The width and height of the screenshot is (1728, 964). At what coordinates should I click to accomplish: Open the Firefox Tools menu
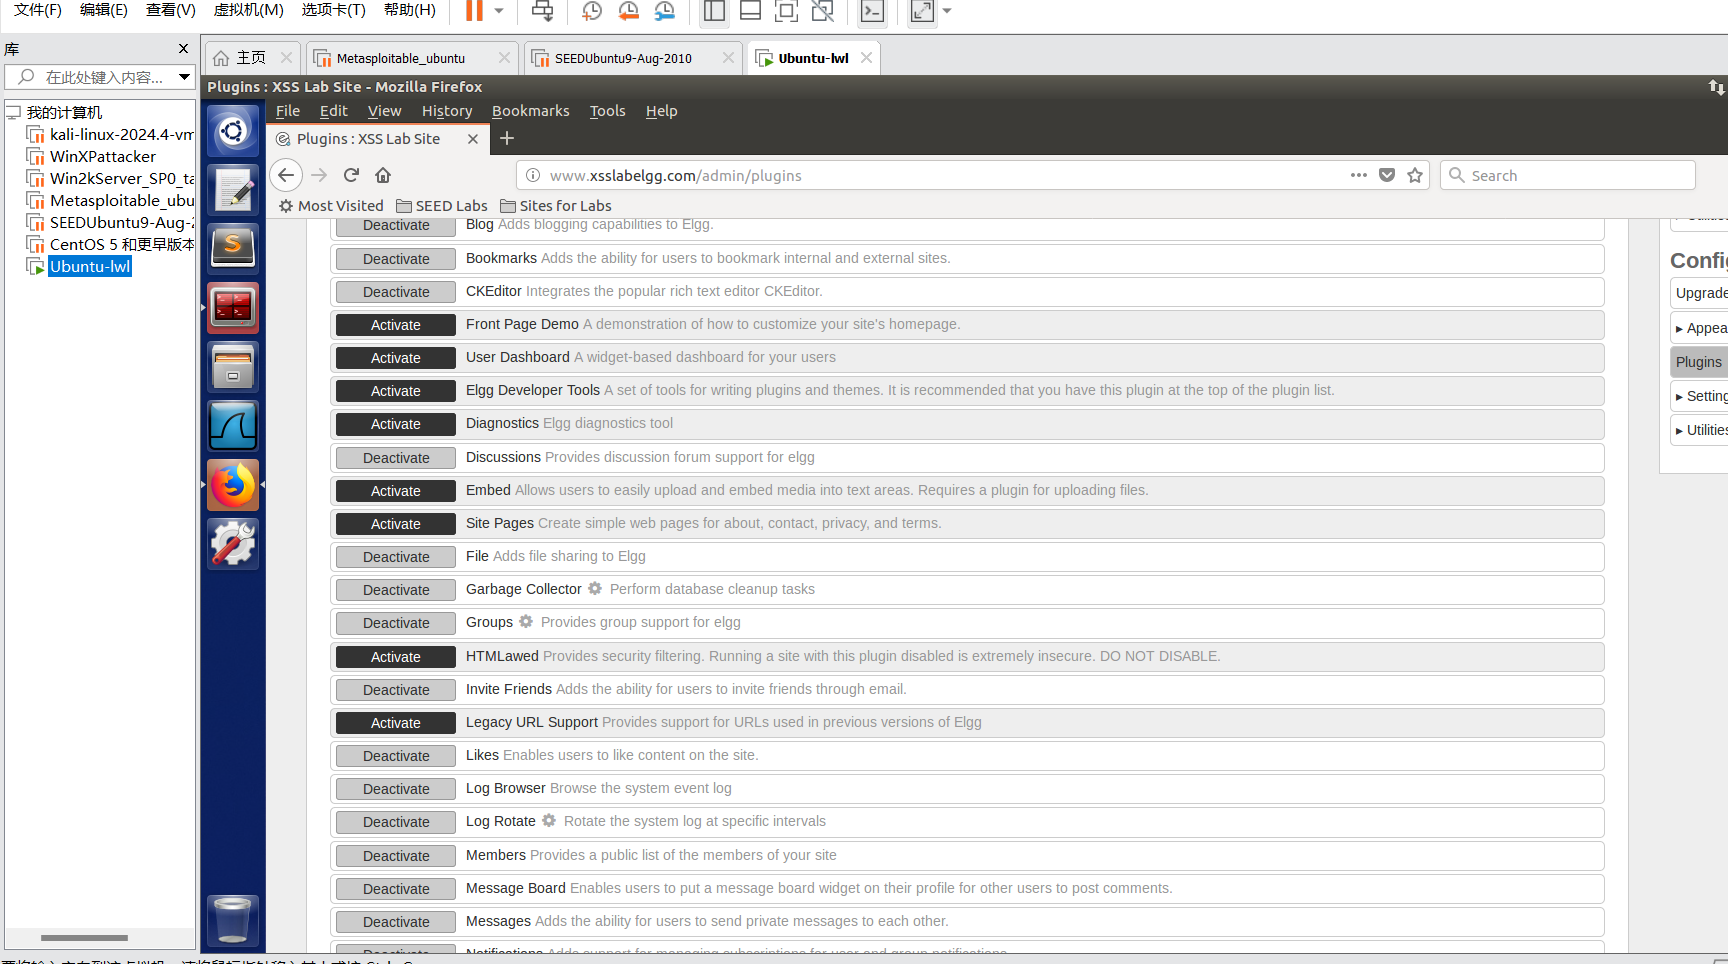(607, 111)
